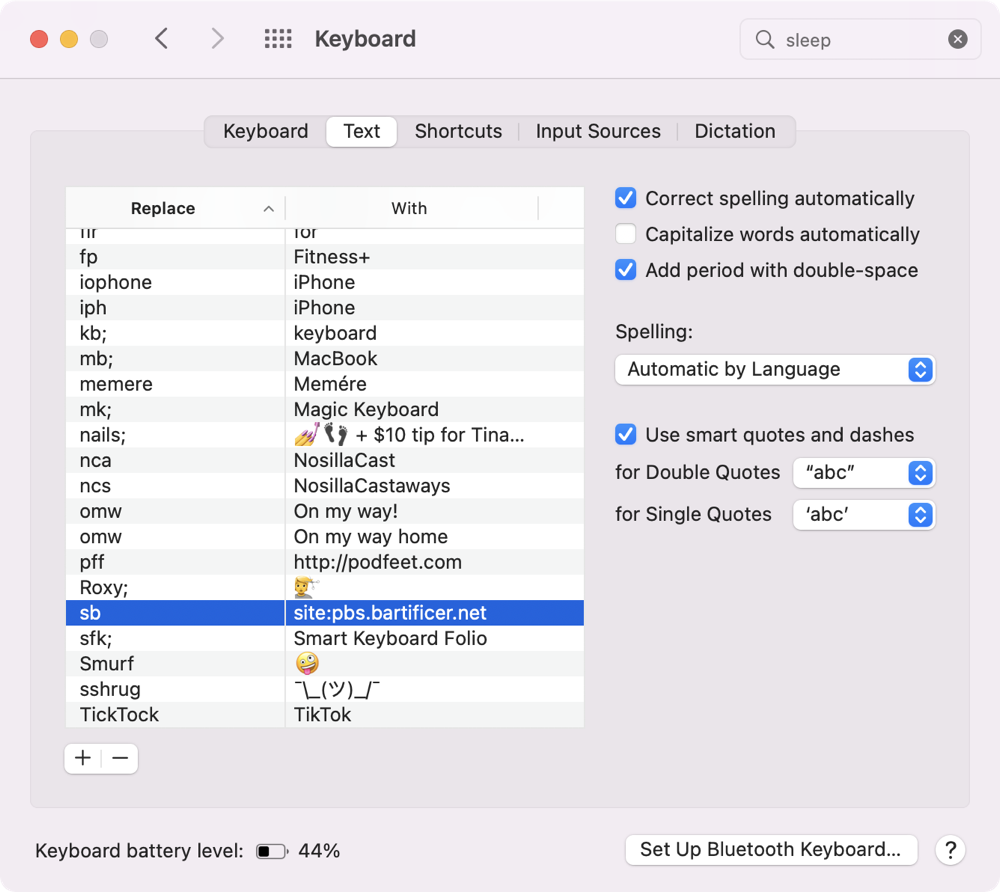1000x892 pixels.
Task: Enable Capitalize words automatically
Action: click(626, 234)
